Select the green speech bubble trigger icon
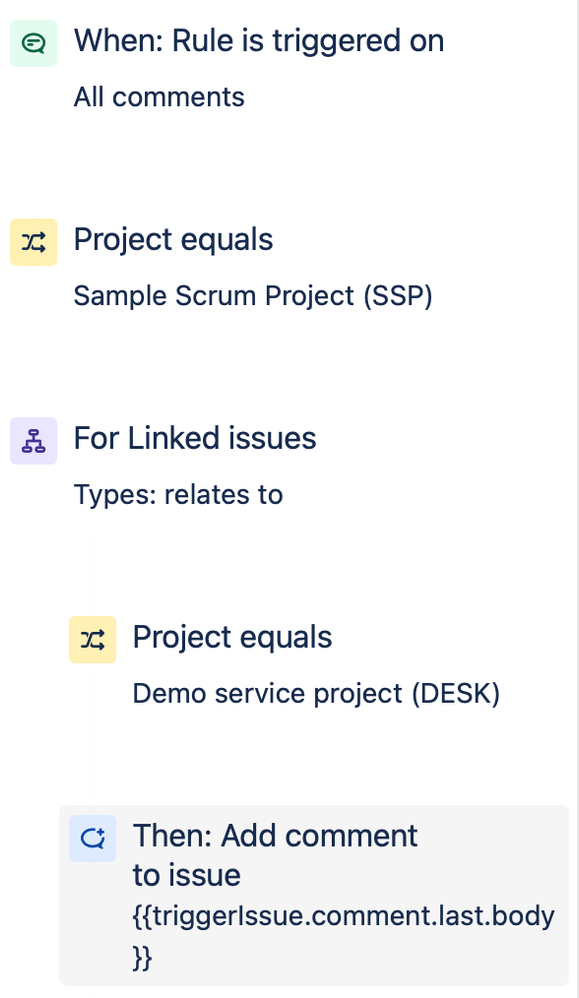Viewport: 579px width, 998px height. (x=33, y=43)
